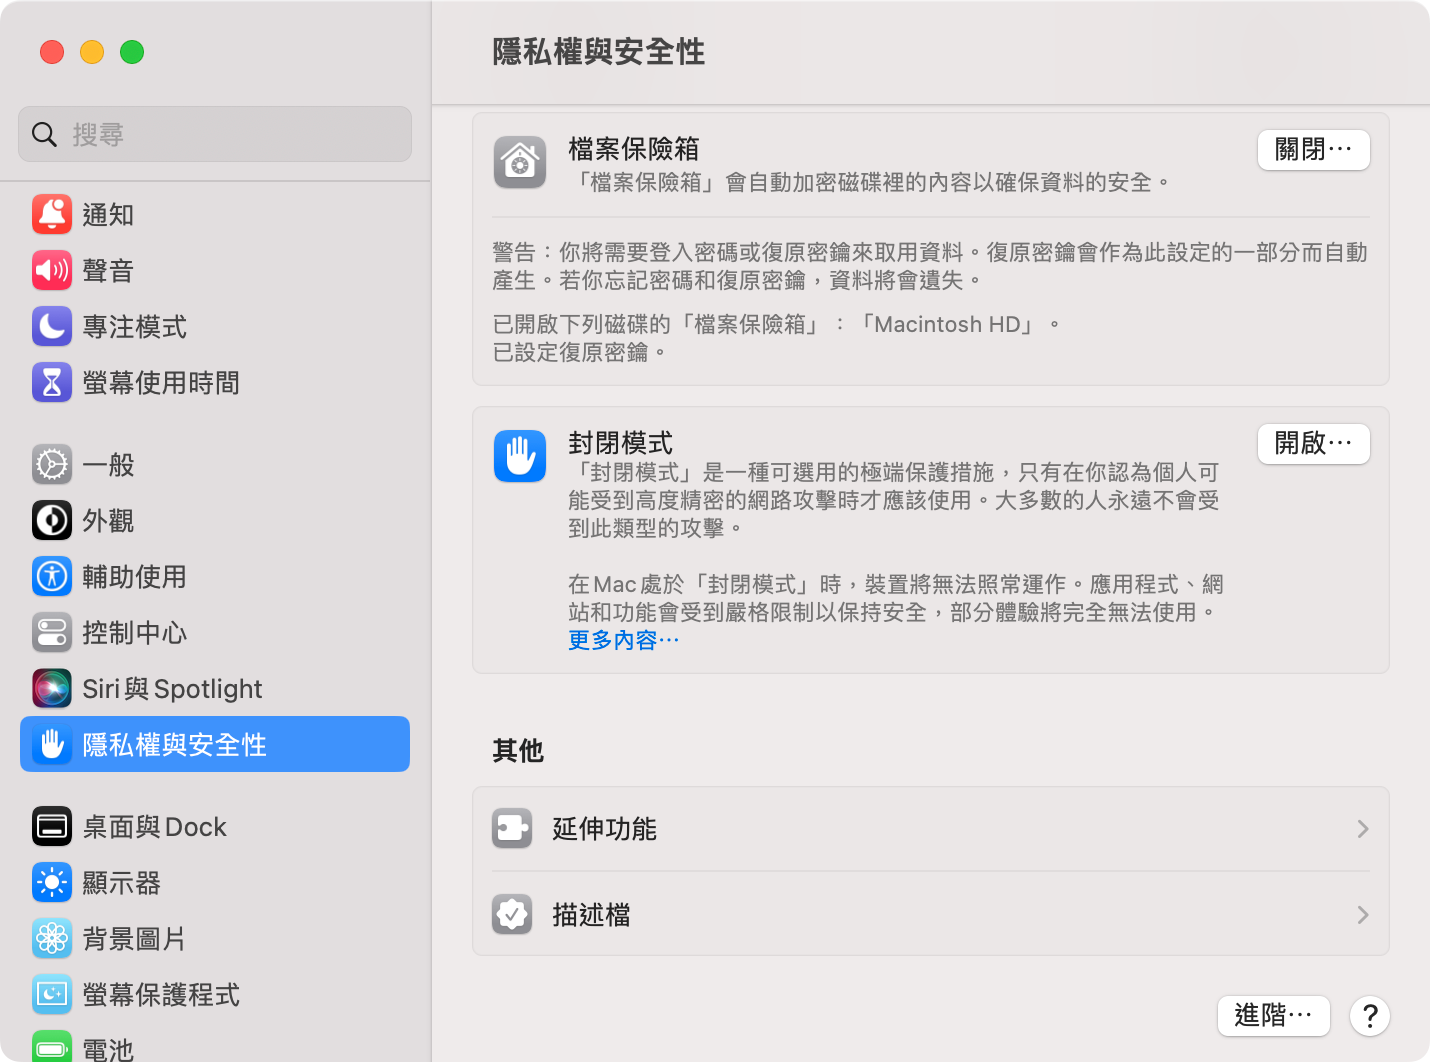
Task: Select the 專注模式 moon icon
Action: [x=52, y=326]
